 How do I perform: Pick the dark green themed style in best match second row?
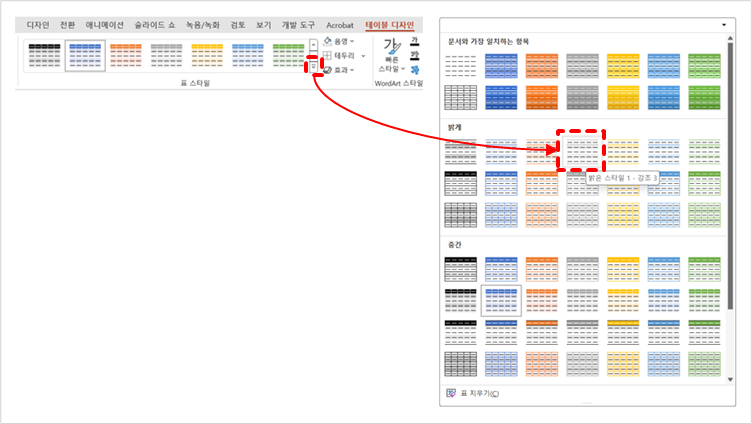pos(705,97)
